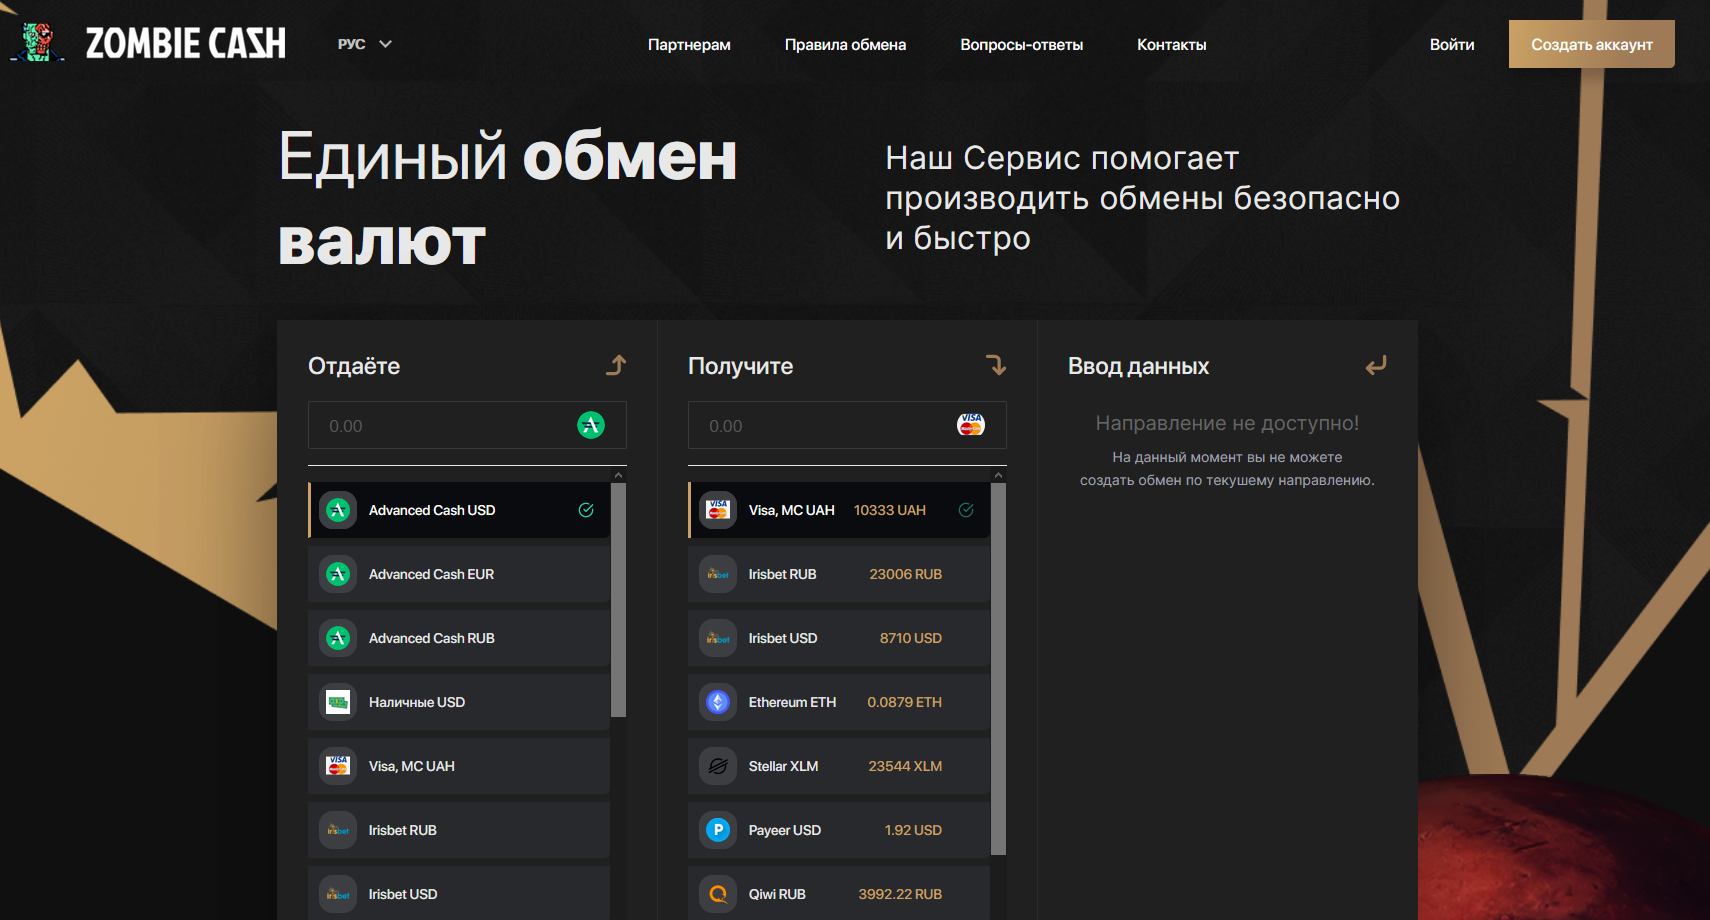Click the Получите list scrollbar thumb
The width and height of the screenshot is (1710, 920).
pos(998,669)
